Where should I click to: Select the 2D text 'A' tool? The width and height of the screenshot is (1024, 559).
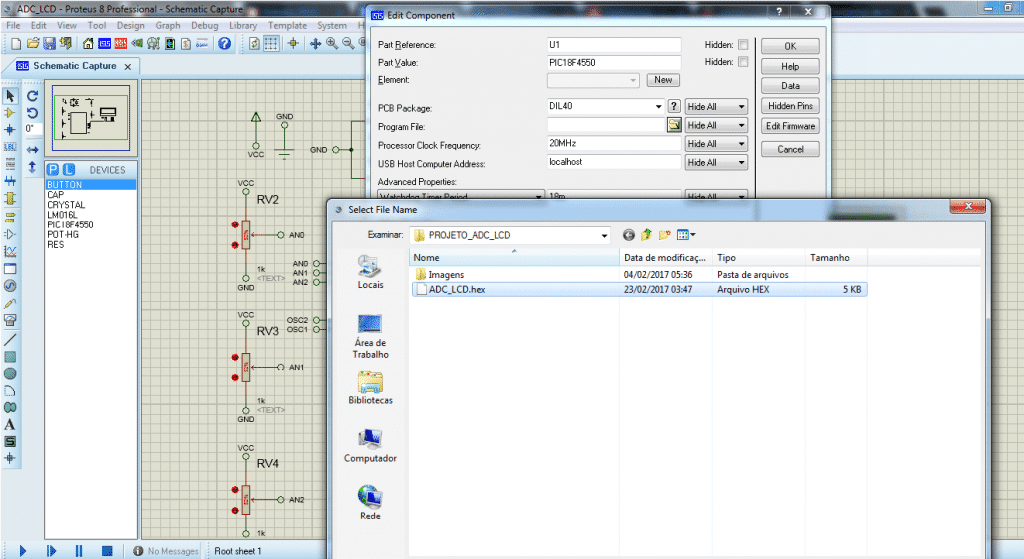pyautogui.click(x=10, y=424)
